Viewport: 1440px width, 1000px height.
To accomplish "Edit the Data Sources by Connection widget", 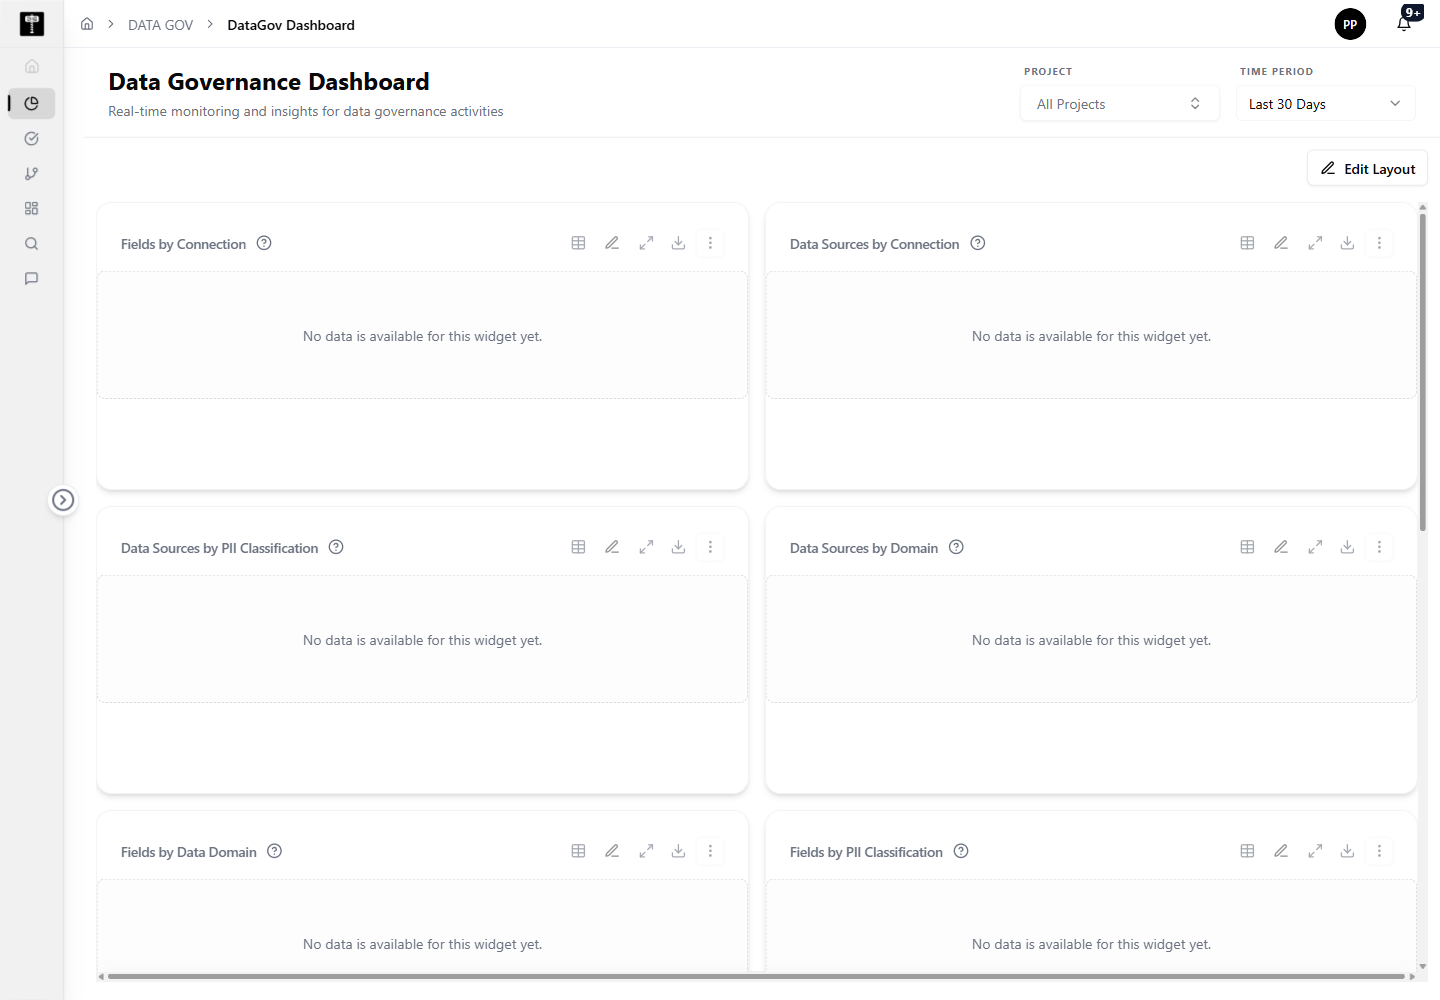I will (x=1281, y=243).
